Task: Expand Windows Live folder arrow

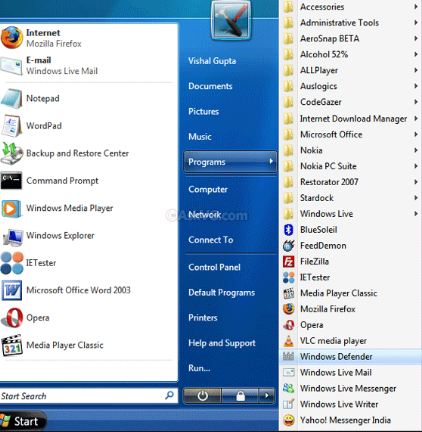Action: [x=416, y=214]
